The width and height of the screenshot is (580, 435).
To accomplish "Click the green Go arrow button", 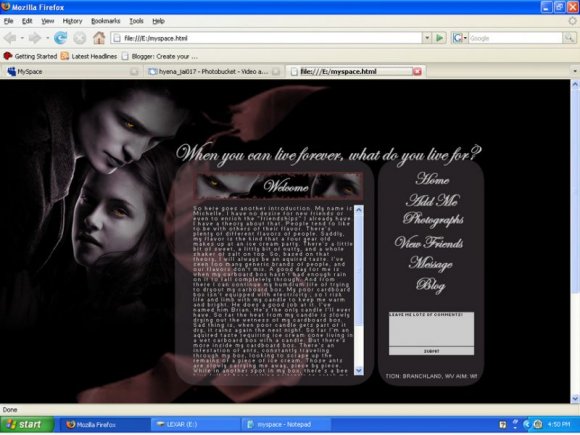I will tap(440, 38).
